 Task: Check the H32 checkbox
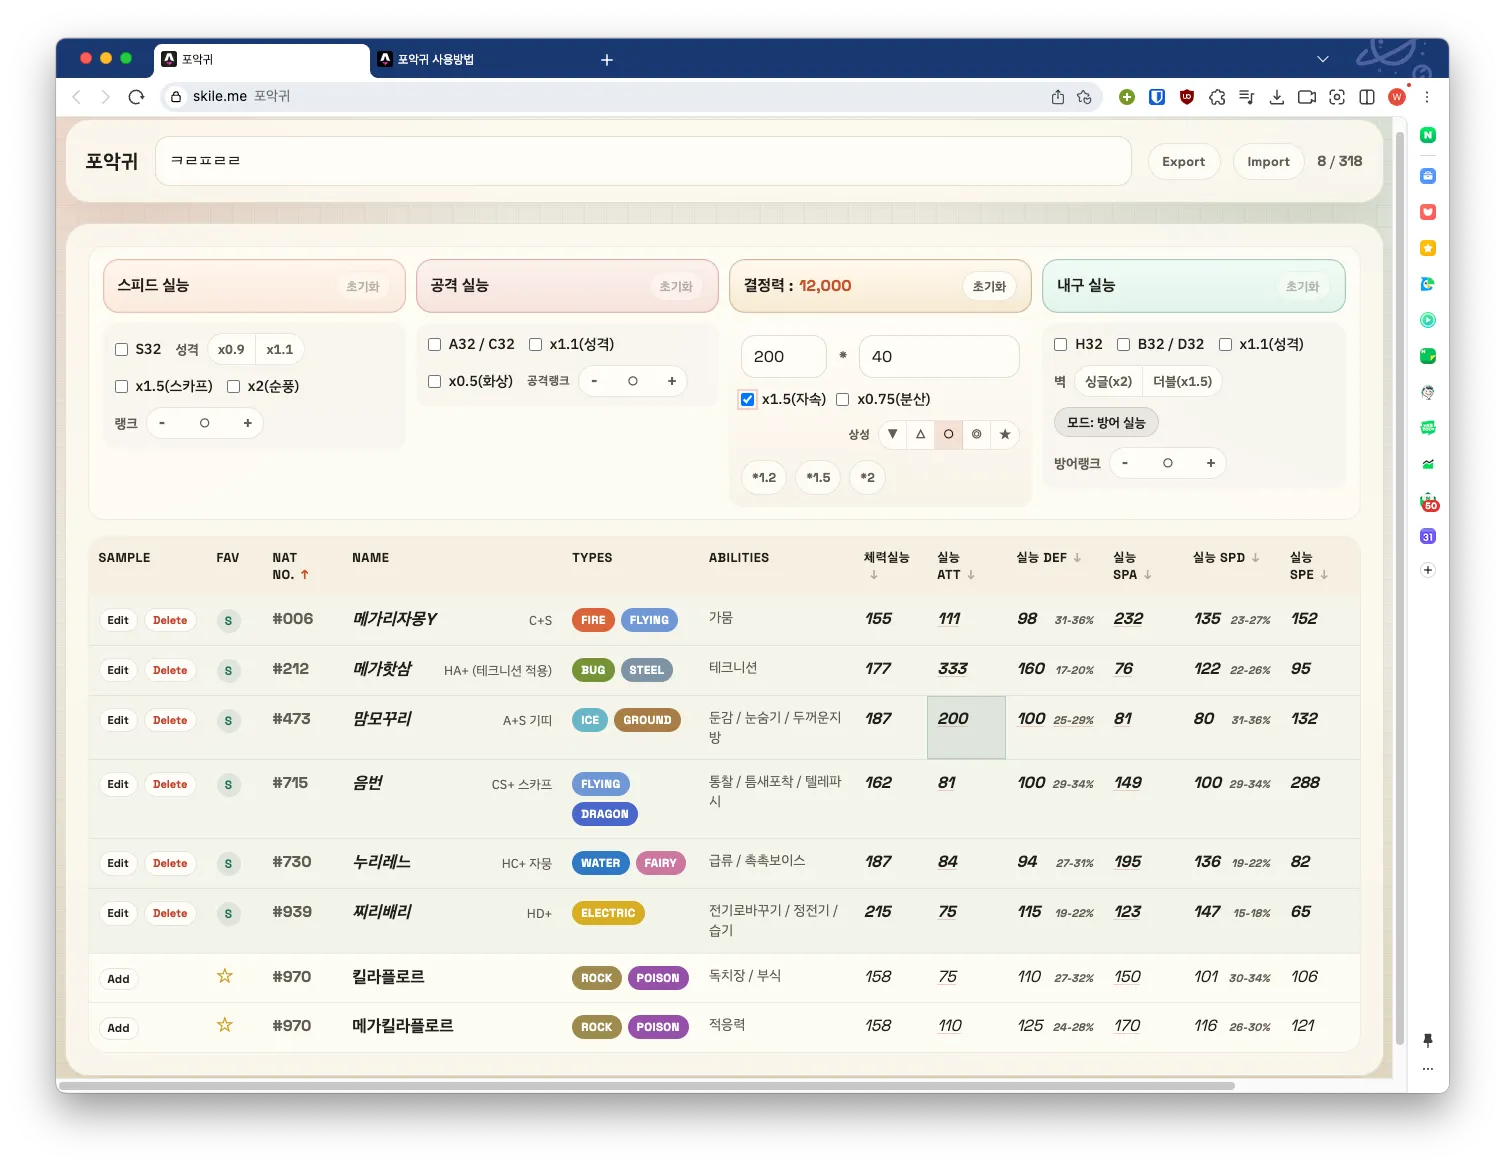click(1060, 344)
